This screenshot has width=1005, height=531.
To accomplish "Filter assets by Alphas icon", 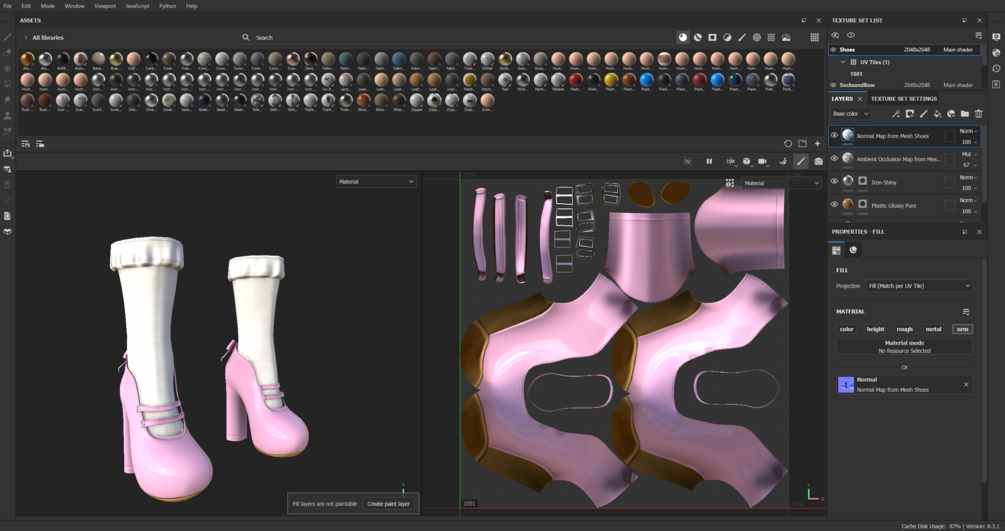I will (756, 37).
